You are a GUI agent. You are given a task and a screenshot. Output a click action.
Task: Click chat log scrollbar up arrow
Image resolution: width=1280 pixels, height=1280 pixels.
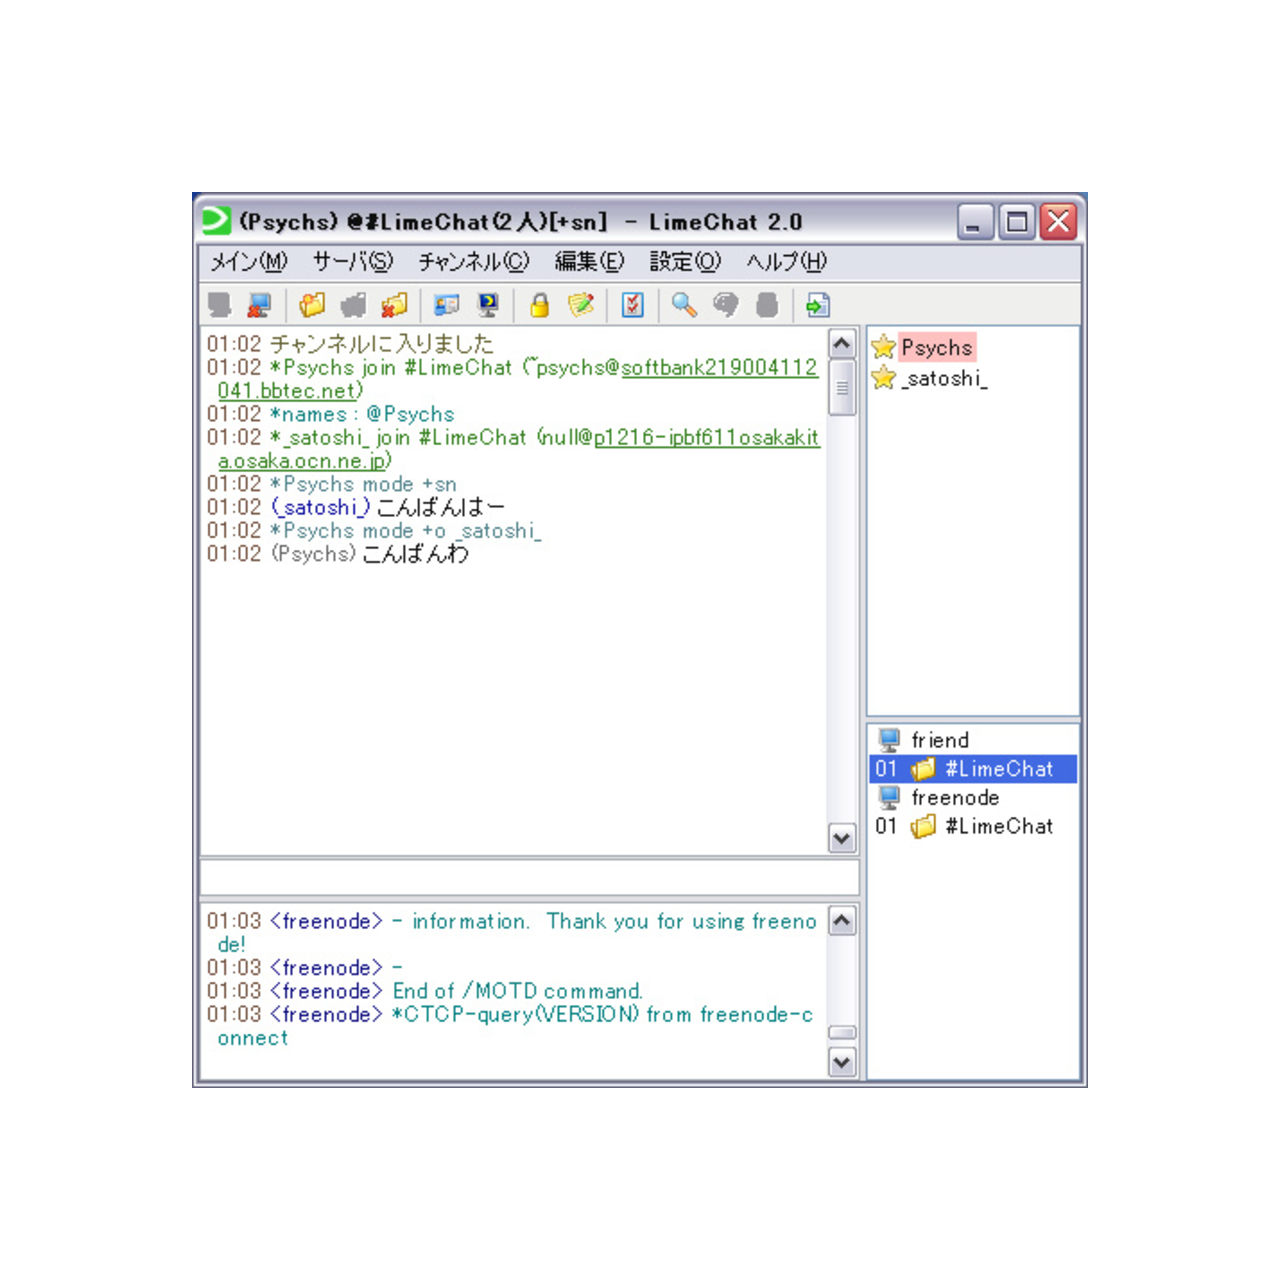tap(842, 344)
